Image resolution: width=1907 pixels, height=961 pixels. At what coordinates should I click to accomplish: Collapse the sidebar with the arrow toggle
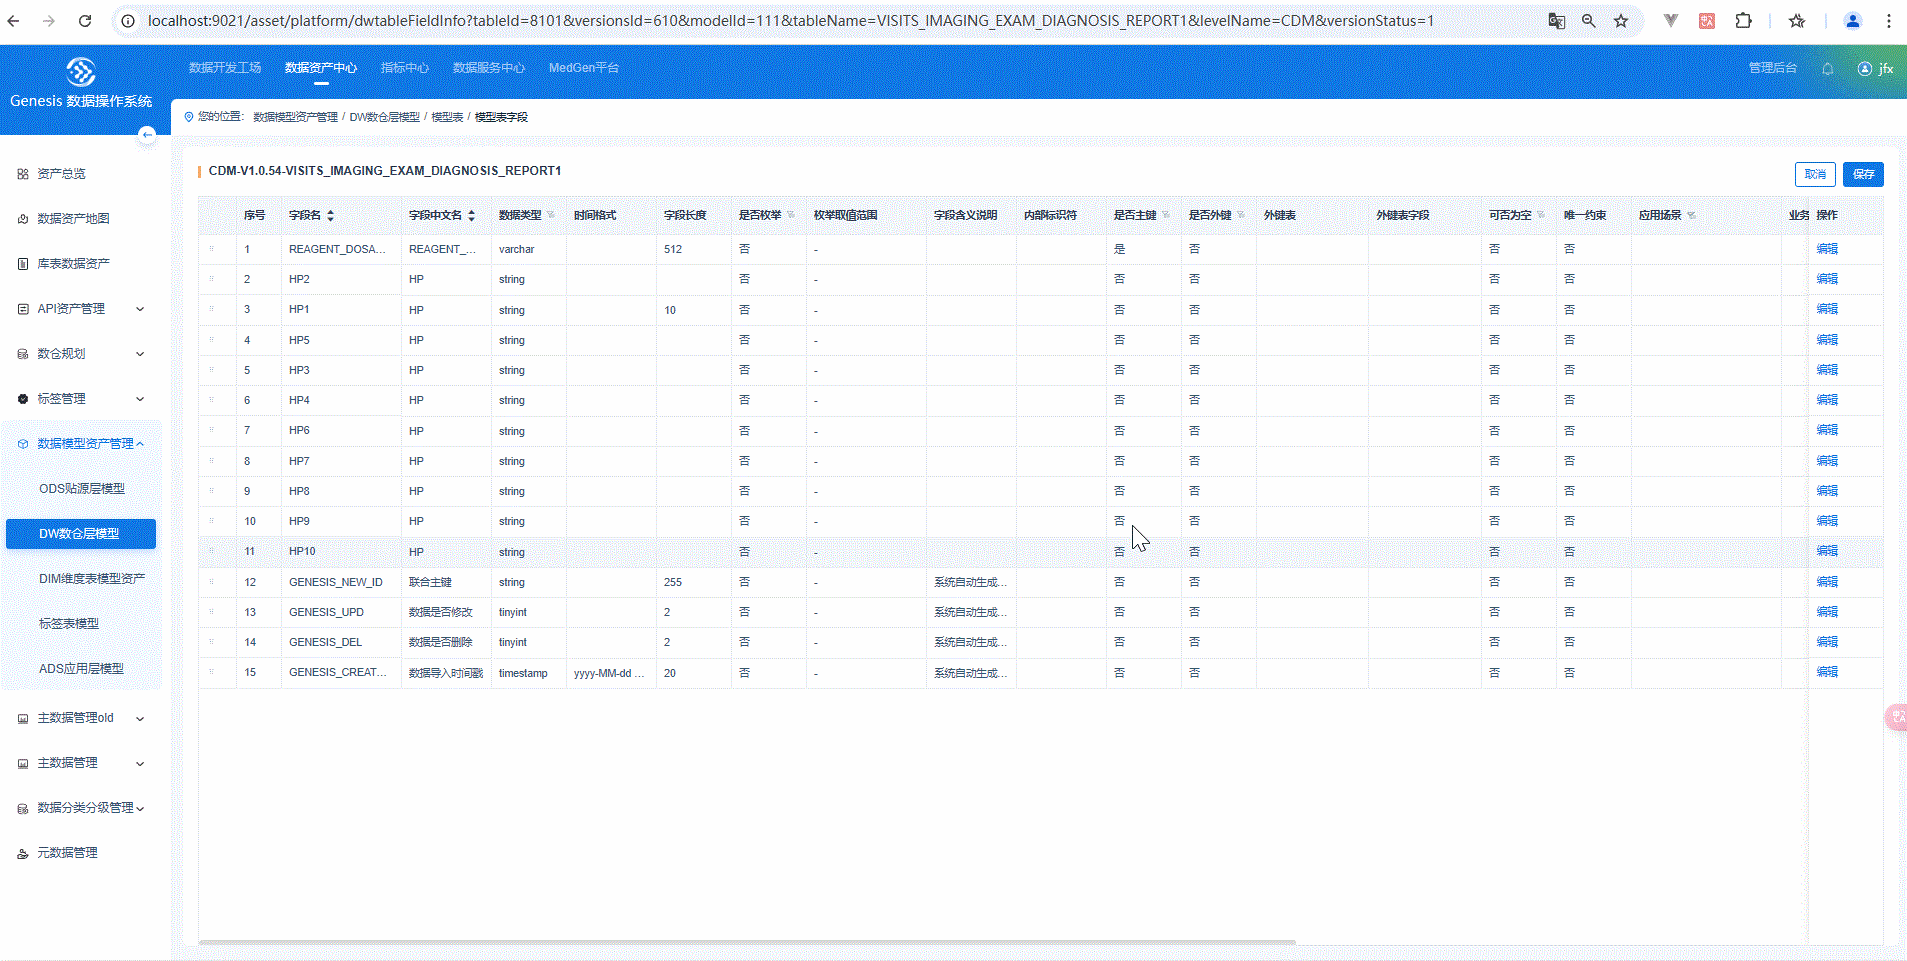[147, 135]
